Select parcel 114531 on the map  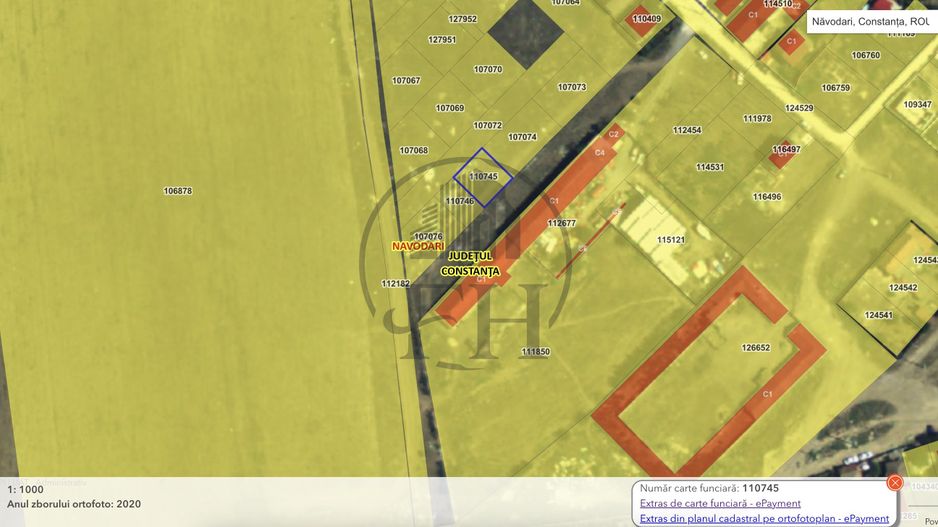click(710, 167)
